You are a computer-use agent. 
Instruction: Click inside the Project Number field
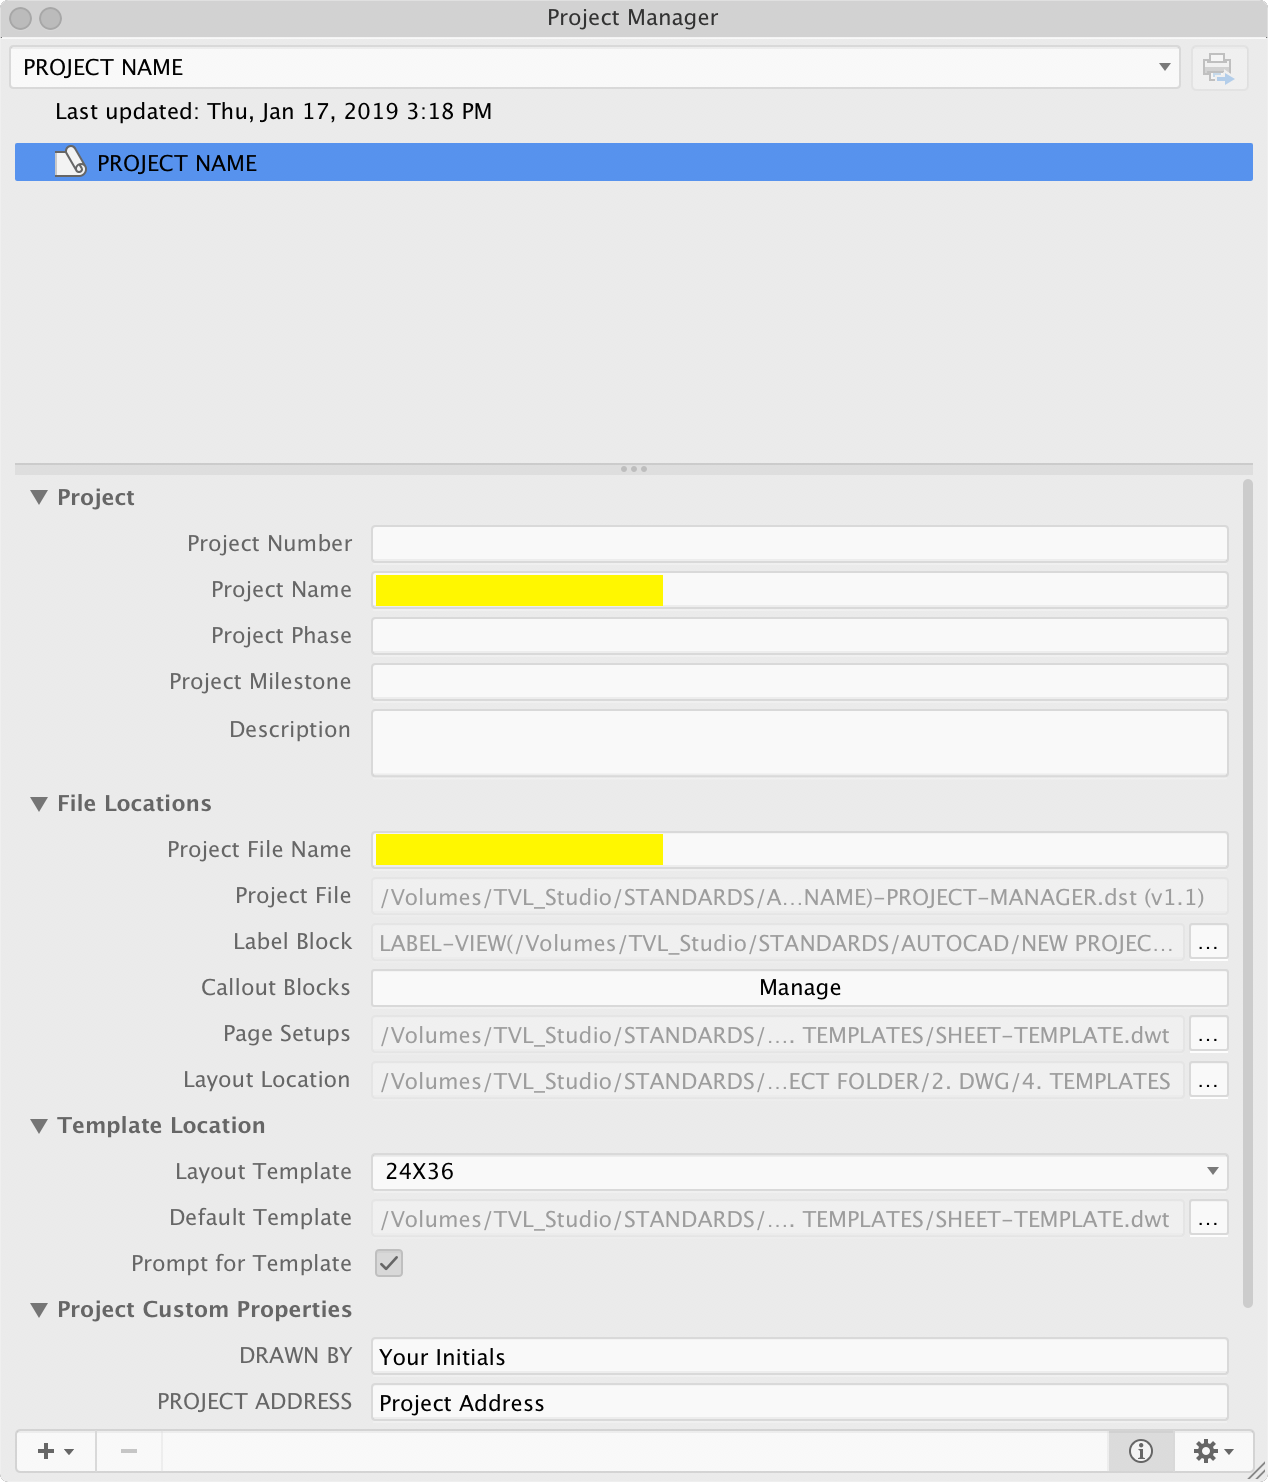pos(799,543)
